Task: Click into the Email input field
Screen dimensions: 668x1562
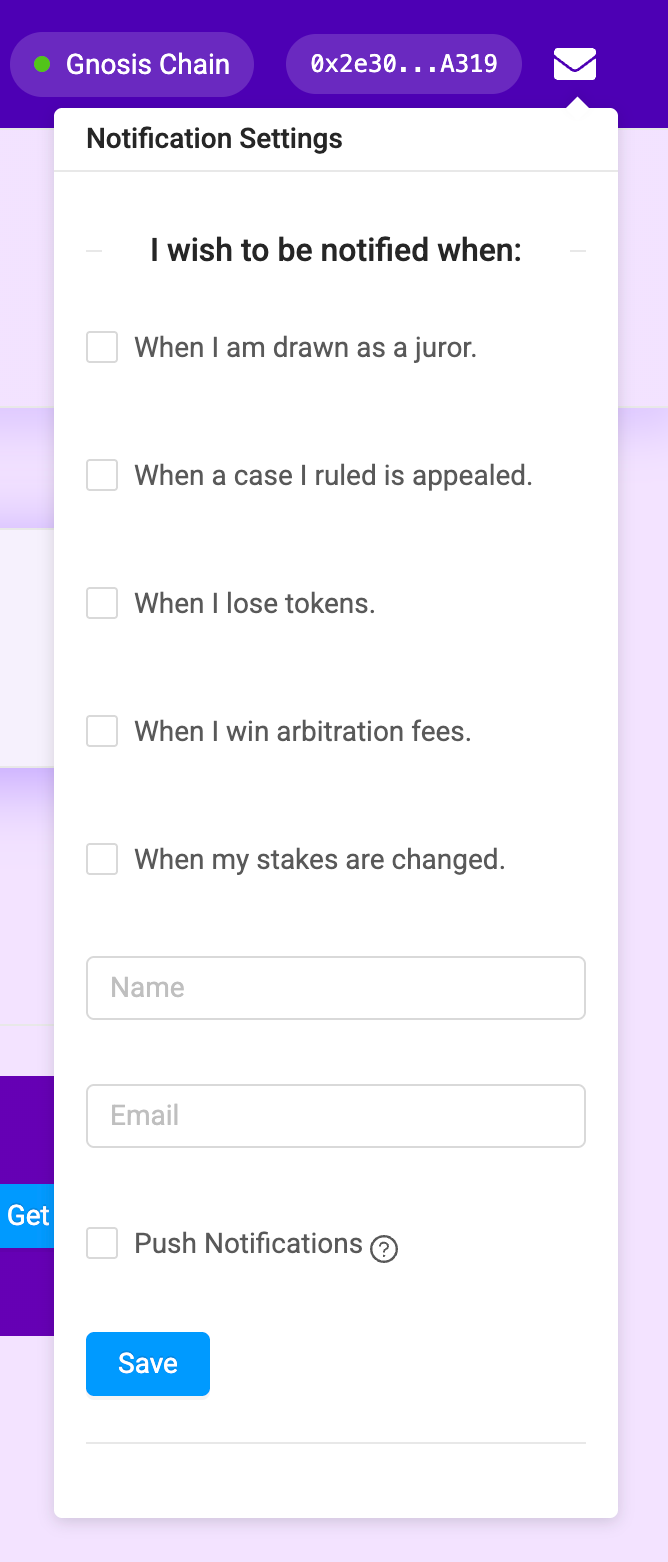Action: 336,1116
